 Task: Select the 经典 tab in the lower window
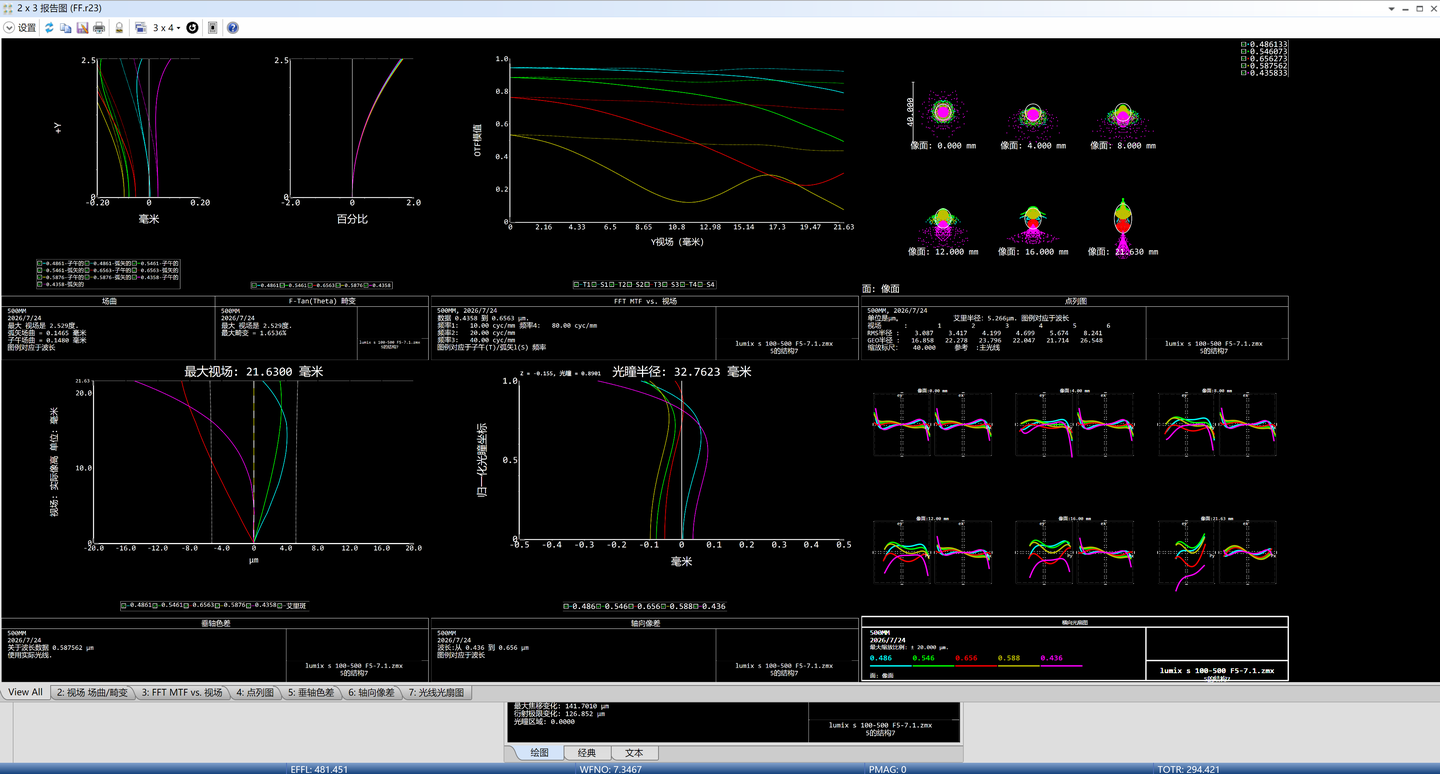coord(587,753)
